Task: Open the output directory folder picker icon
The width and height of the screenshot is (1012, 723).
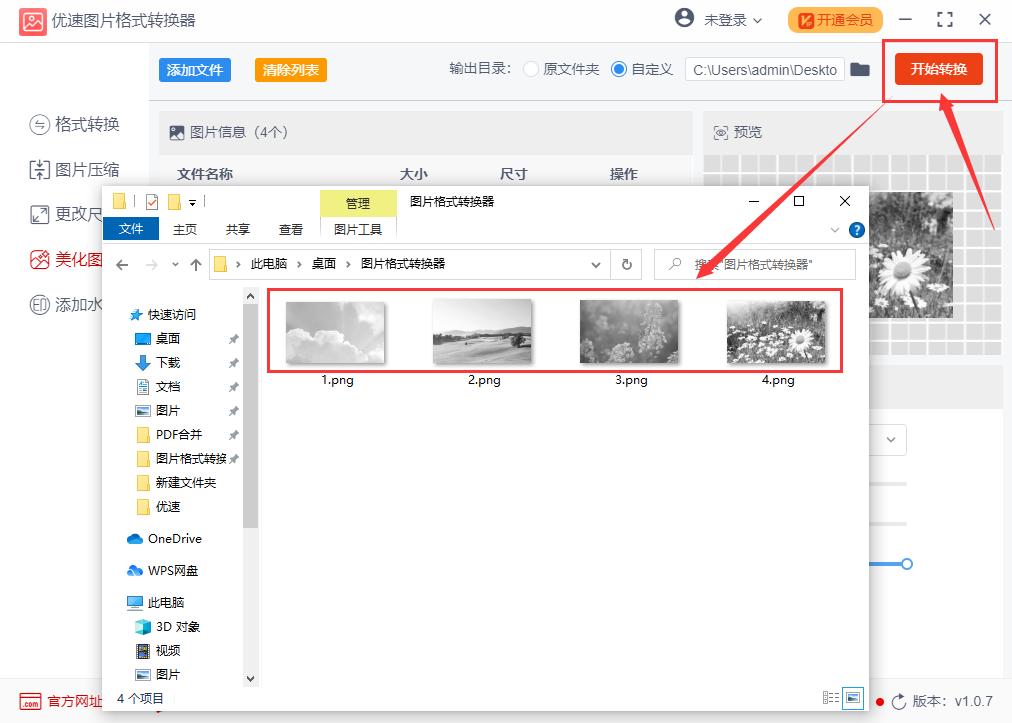Action: (862, 70)
